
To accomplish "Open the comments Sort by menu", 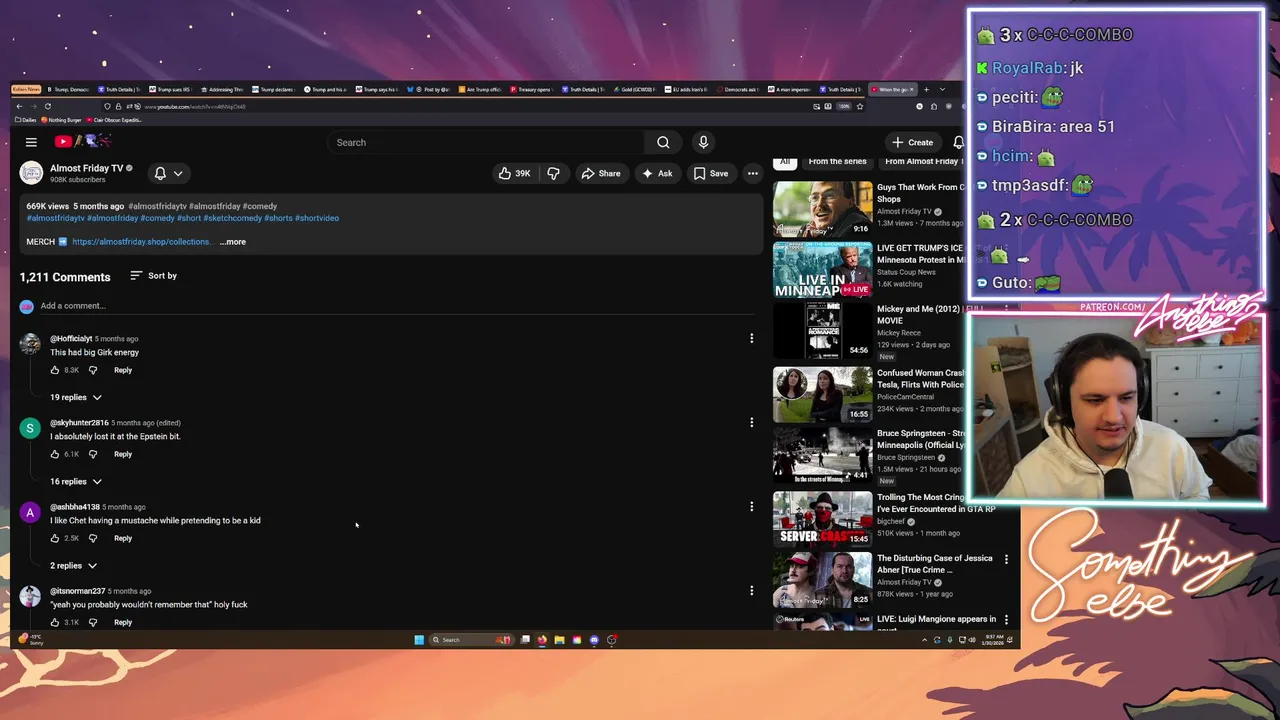I will pyautogui.click(x=153, y=275).
